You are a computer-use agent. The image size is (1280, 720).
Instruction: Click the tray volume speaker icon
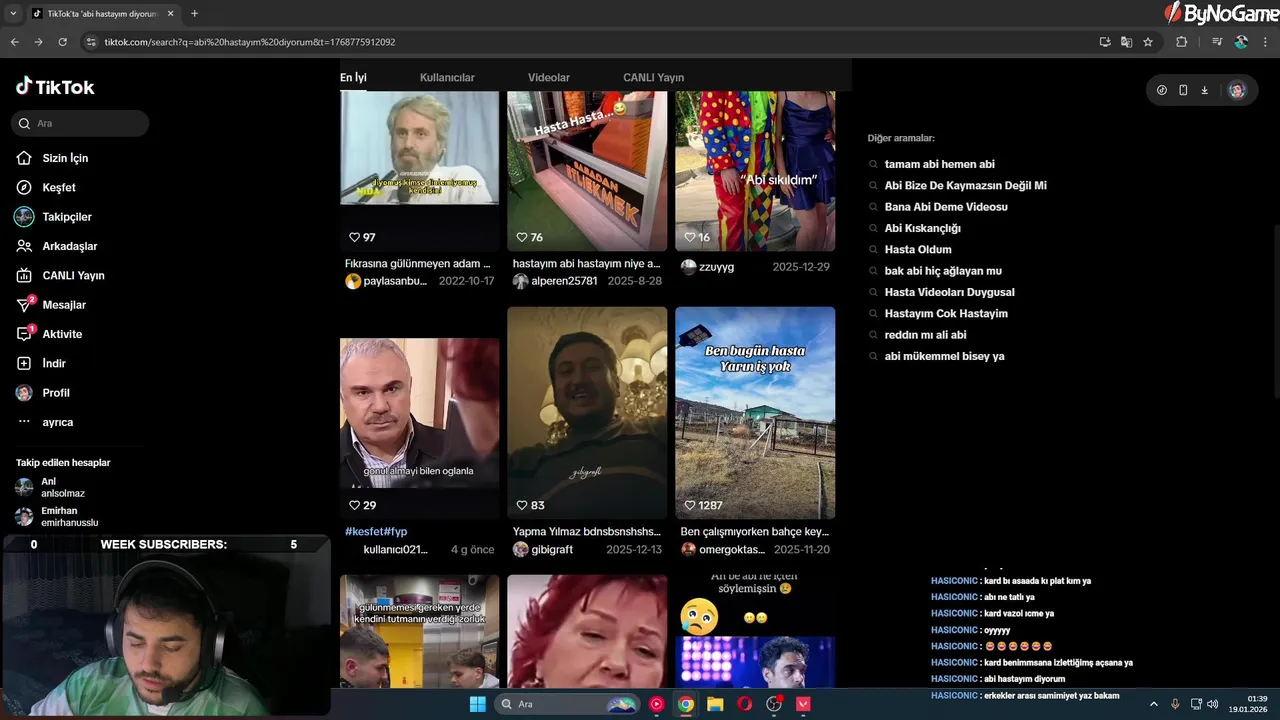(x=1212, y=704)
